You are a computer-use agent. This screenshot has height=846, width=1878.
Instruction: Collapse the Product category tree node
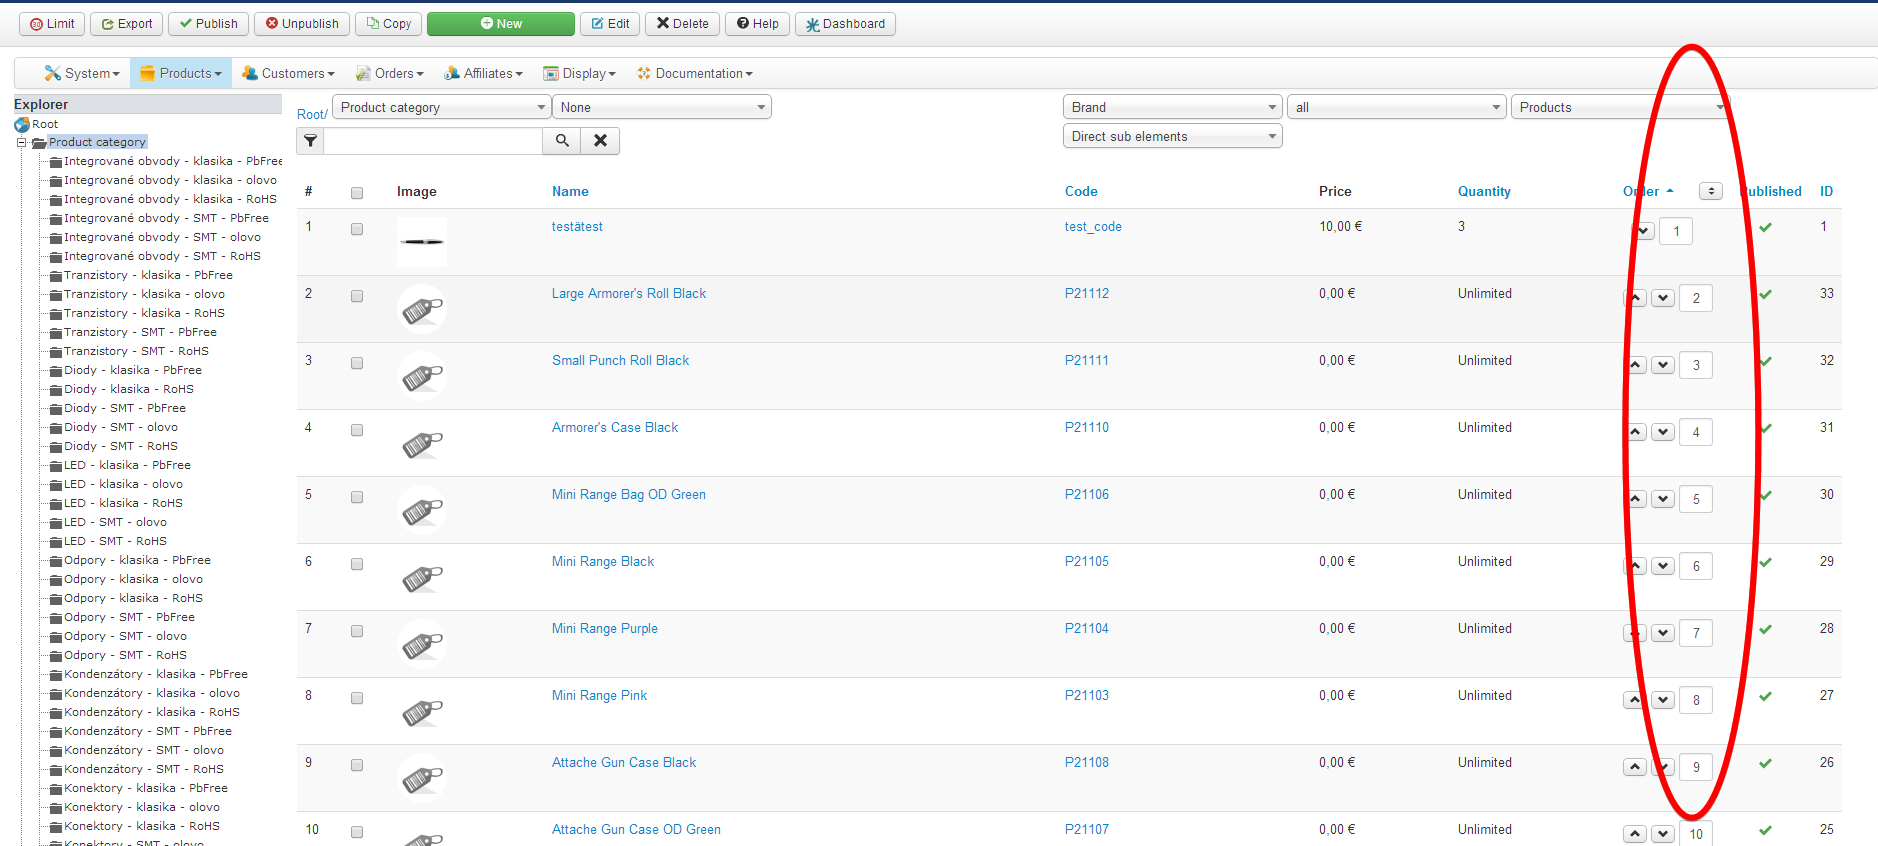point(21,143)
